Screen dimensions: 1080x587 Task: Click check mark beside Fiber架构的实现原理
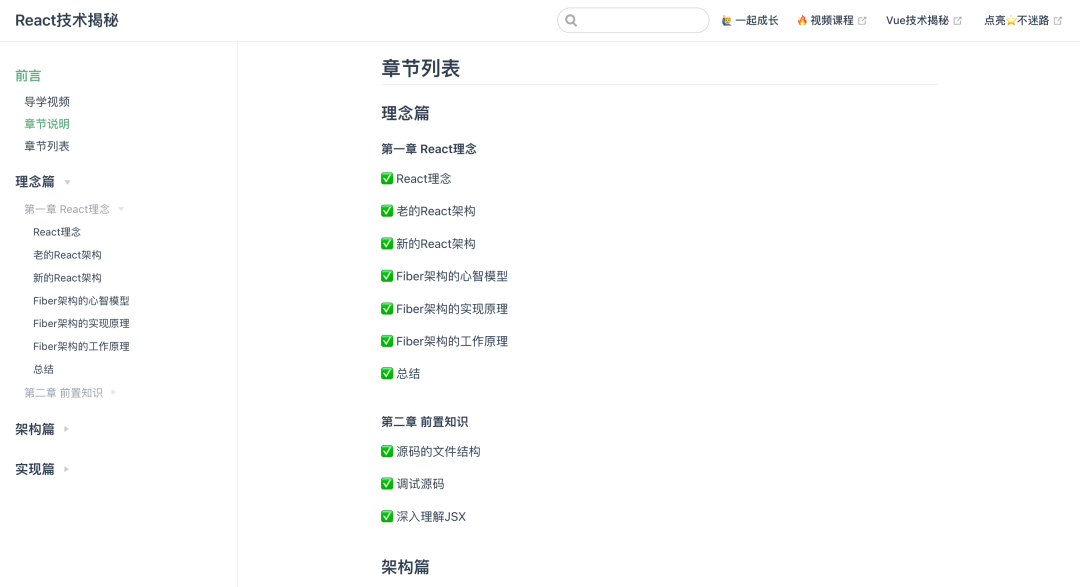[x=387, y=309]
